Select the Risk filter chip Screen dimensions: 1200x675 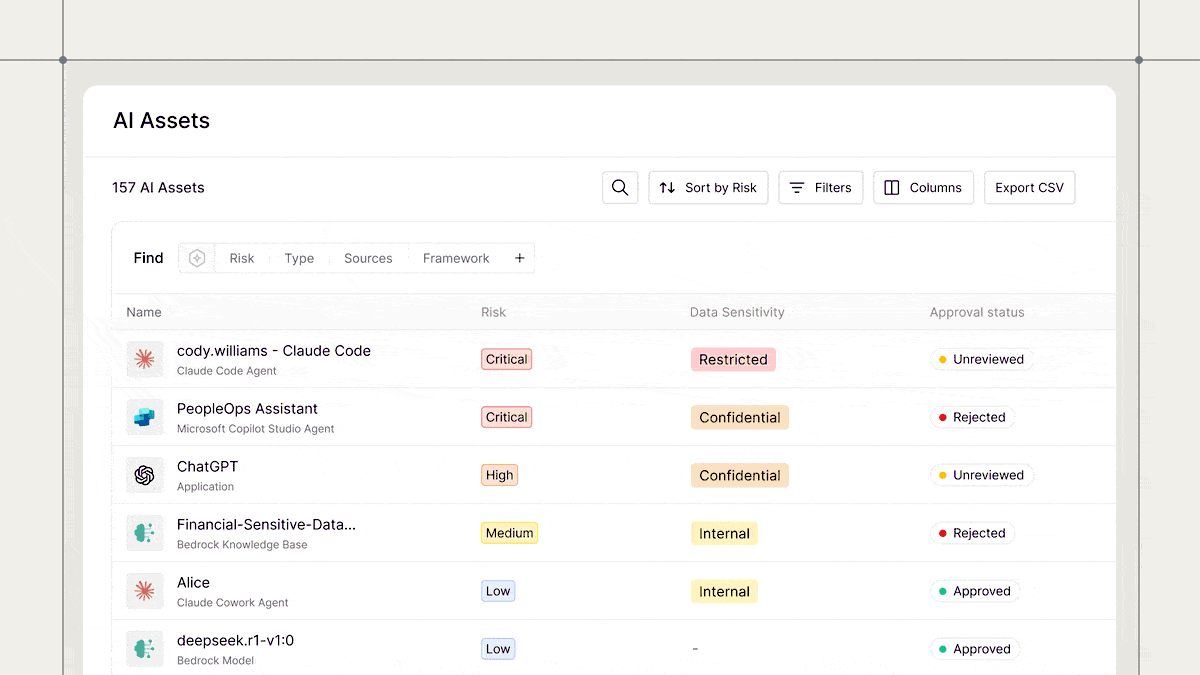242,258
